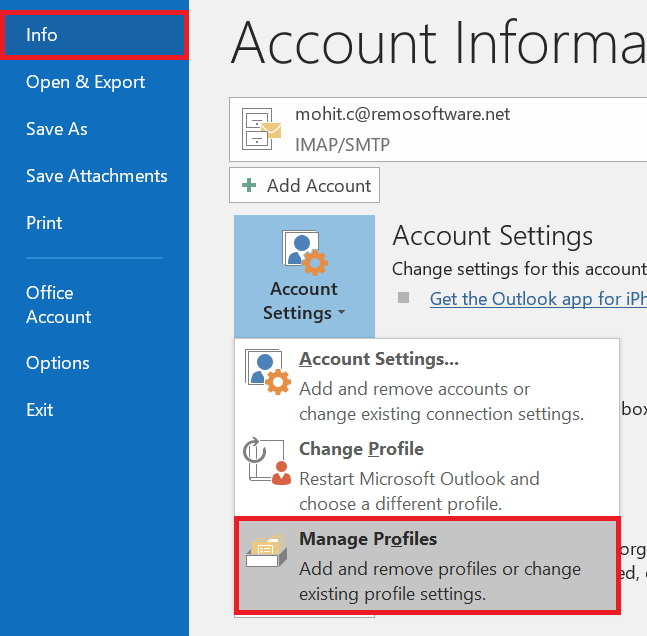Open Outlook Options
This screenshot has width=647, height=636.
tap(57, 363)
